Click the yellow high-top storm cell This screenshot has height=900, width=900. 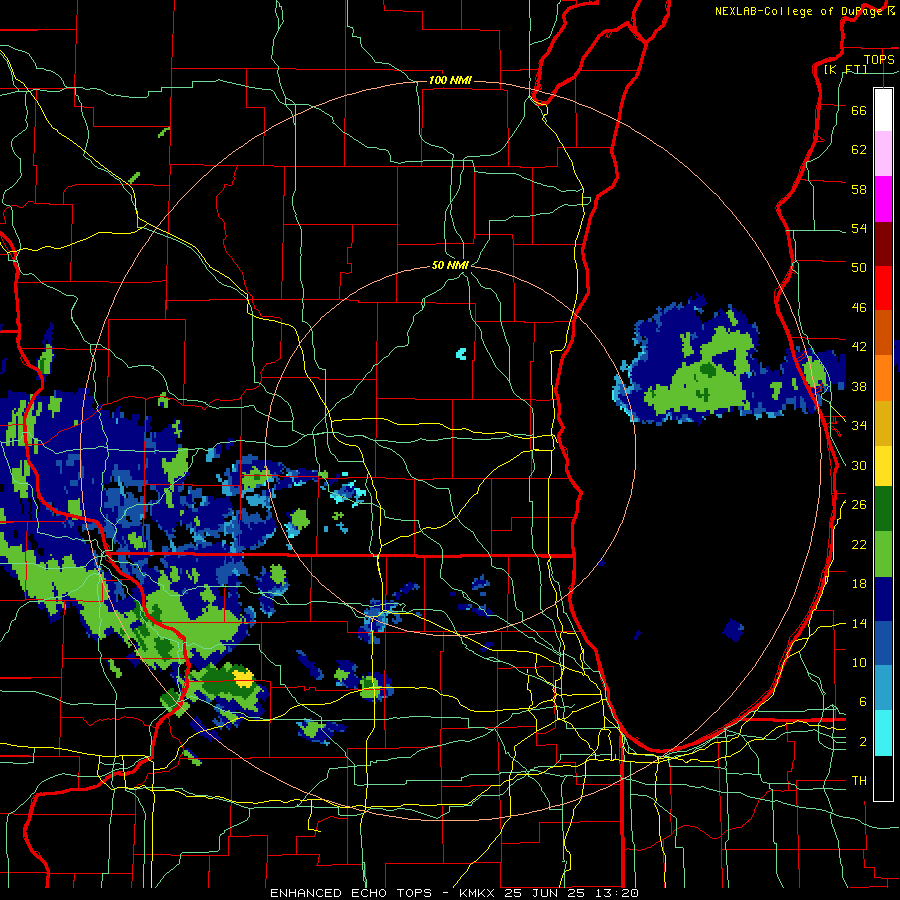244,677
